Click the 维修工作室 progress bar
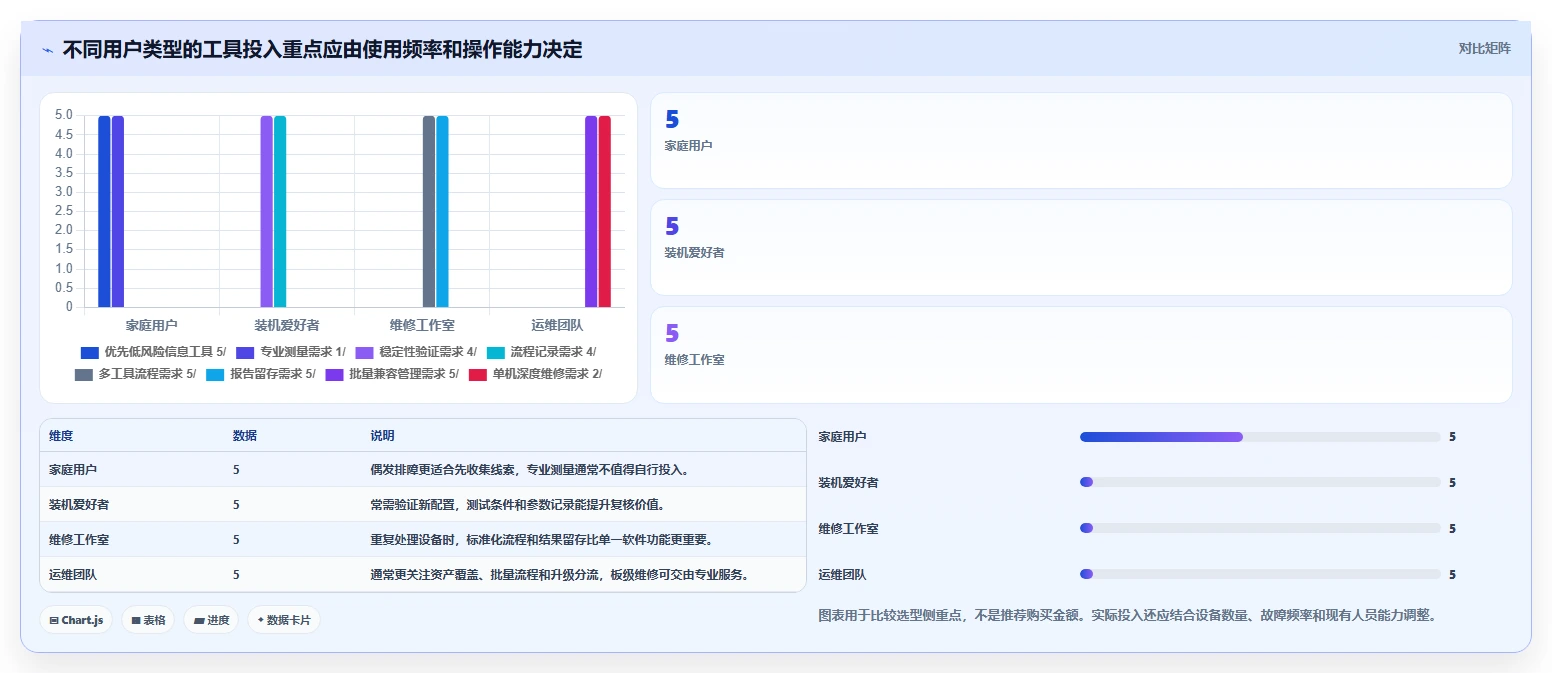 tap(1260, 528)
